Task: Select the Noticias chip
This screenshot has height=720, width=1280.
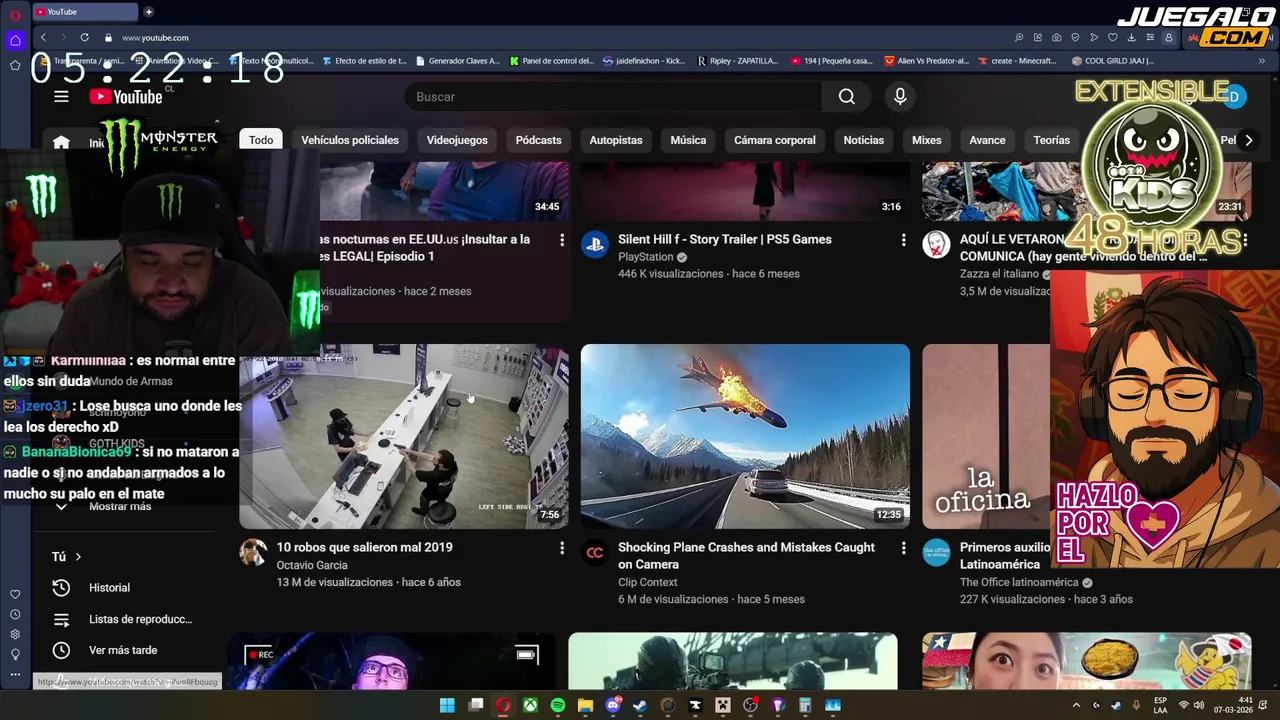Action: 864,140
